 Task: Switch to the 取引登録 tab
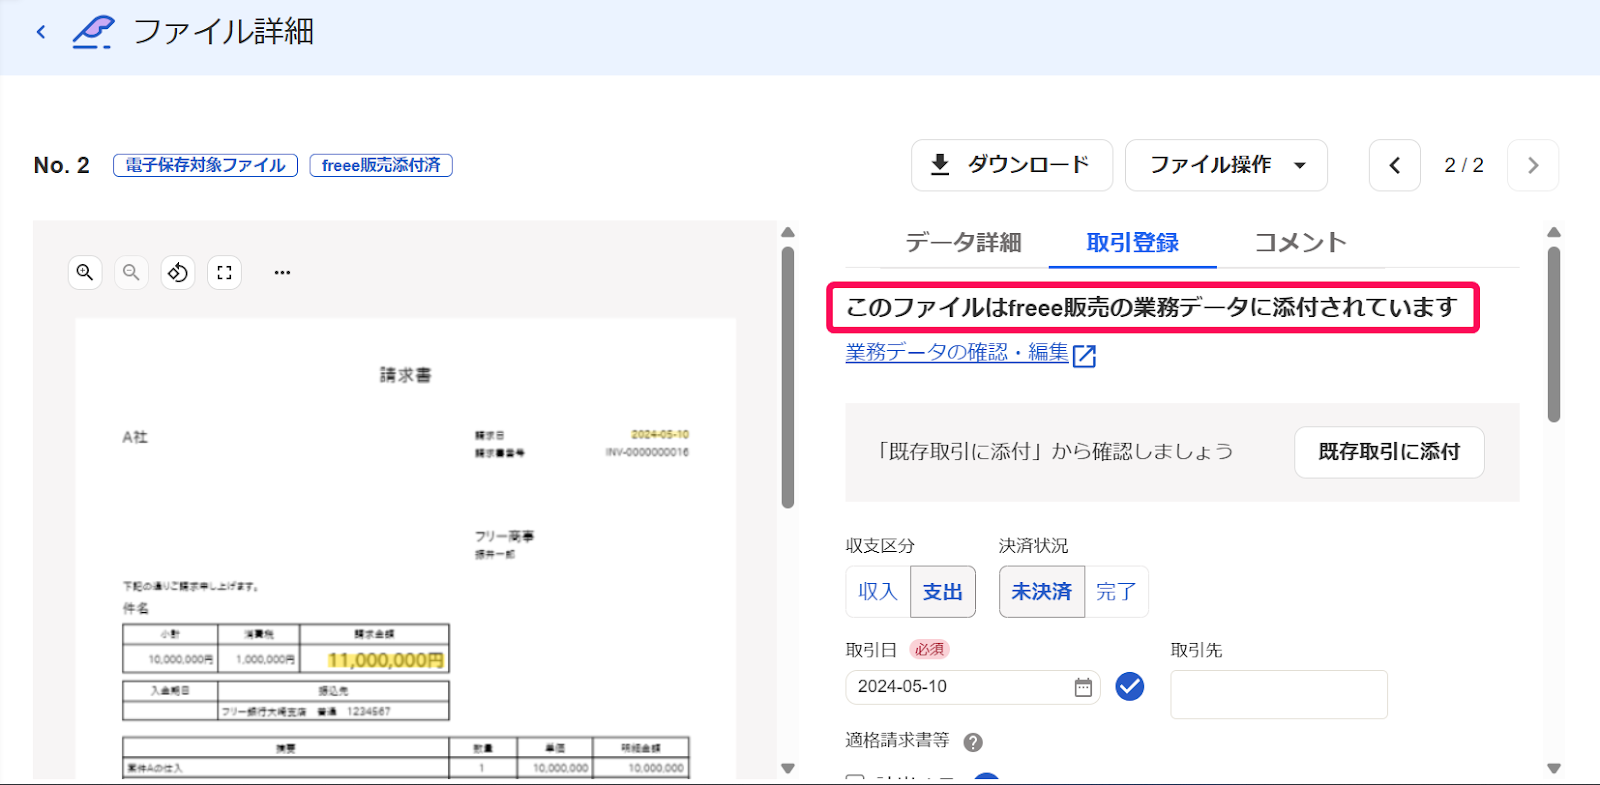1132,243
